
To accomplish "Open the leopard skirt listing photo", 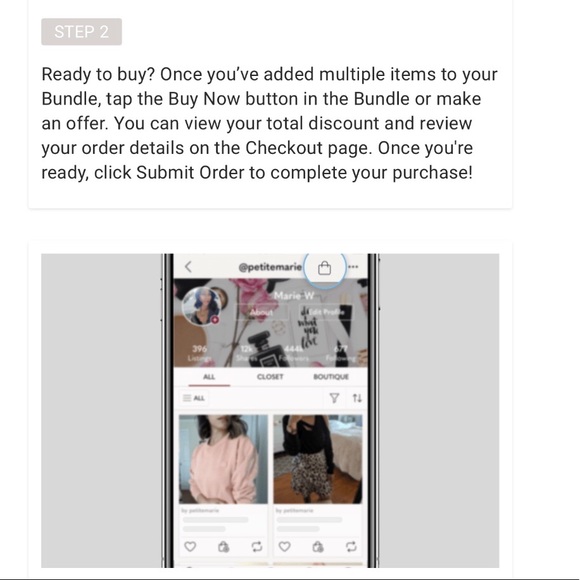I will tap(318, 459).
